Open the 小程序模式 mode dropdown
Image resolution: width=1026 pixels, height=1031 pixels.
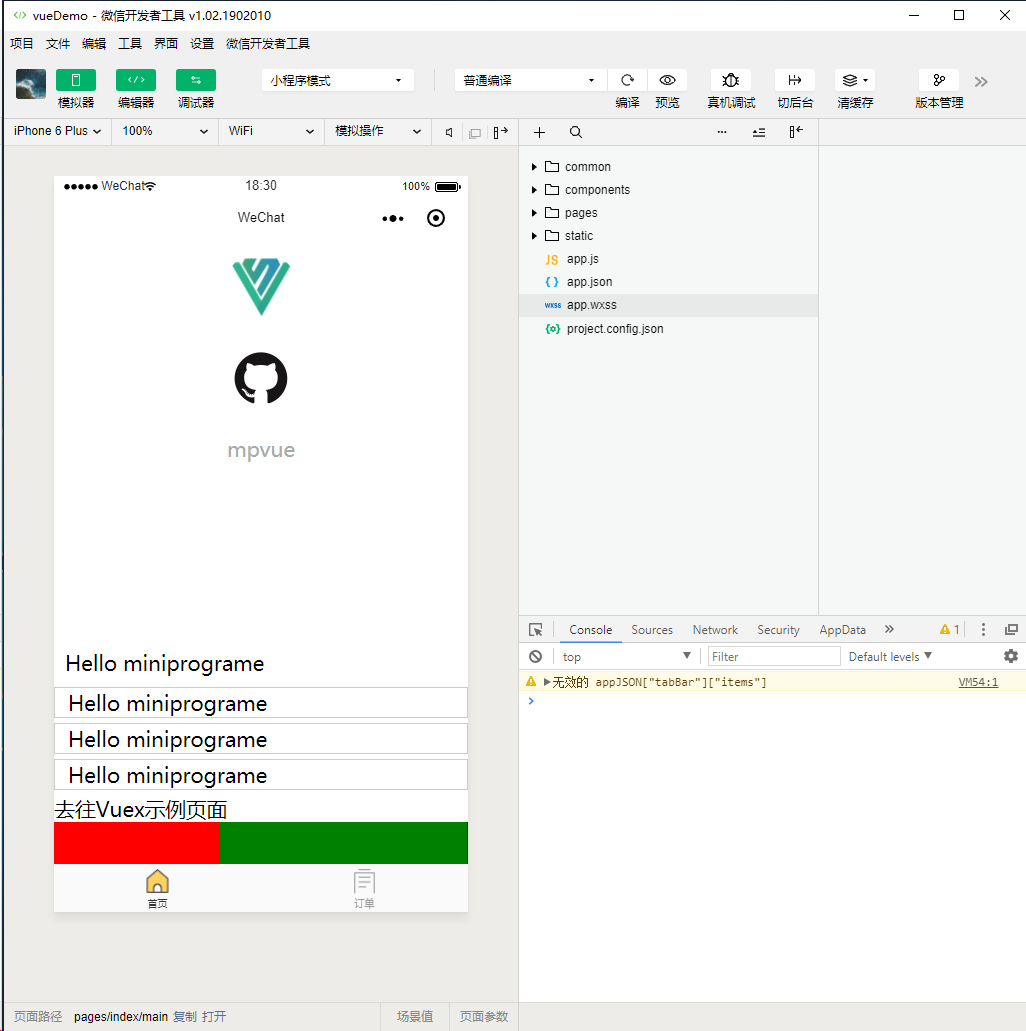(337, 80)
